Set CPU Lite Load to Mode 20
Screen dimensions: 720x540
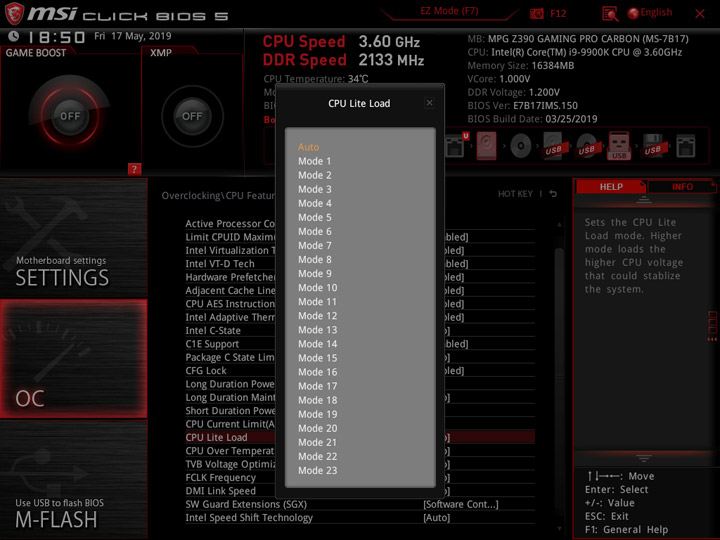[317, 428]
